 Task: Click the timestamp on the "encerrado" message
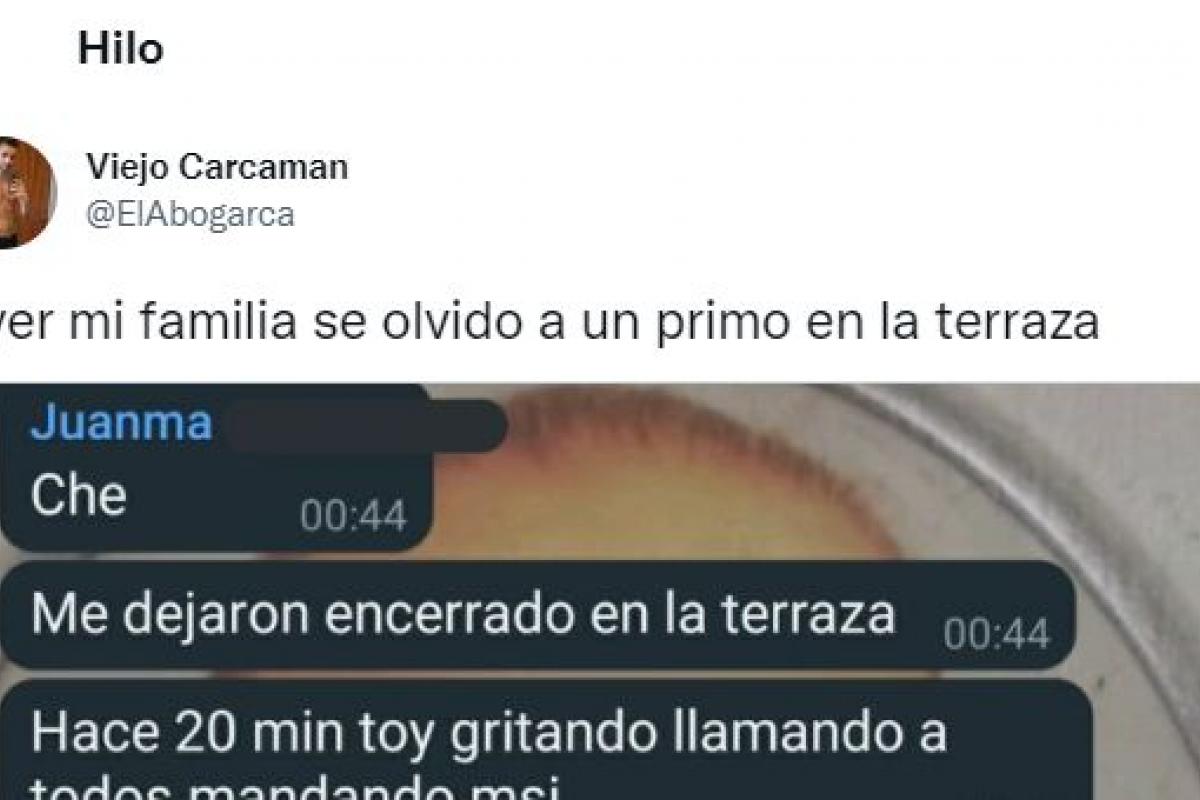[x=996, y=635]
